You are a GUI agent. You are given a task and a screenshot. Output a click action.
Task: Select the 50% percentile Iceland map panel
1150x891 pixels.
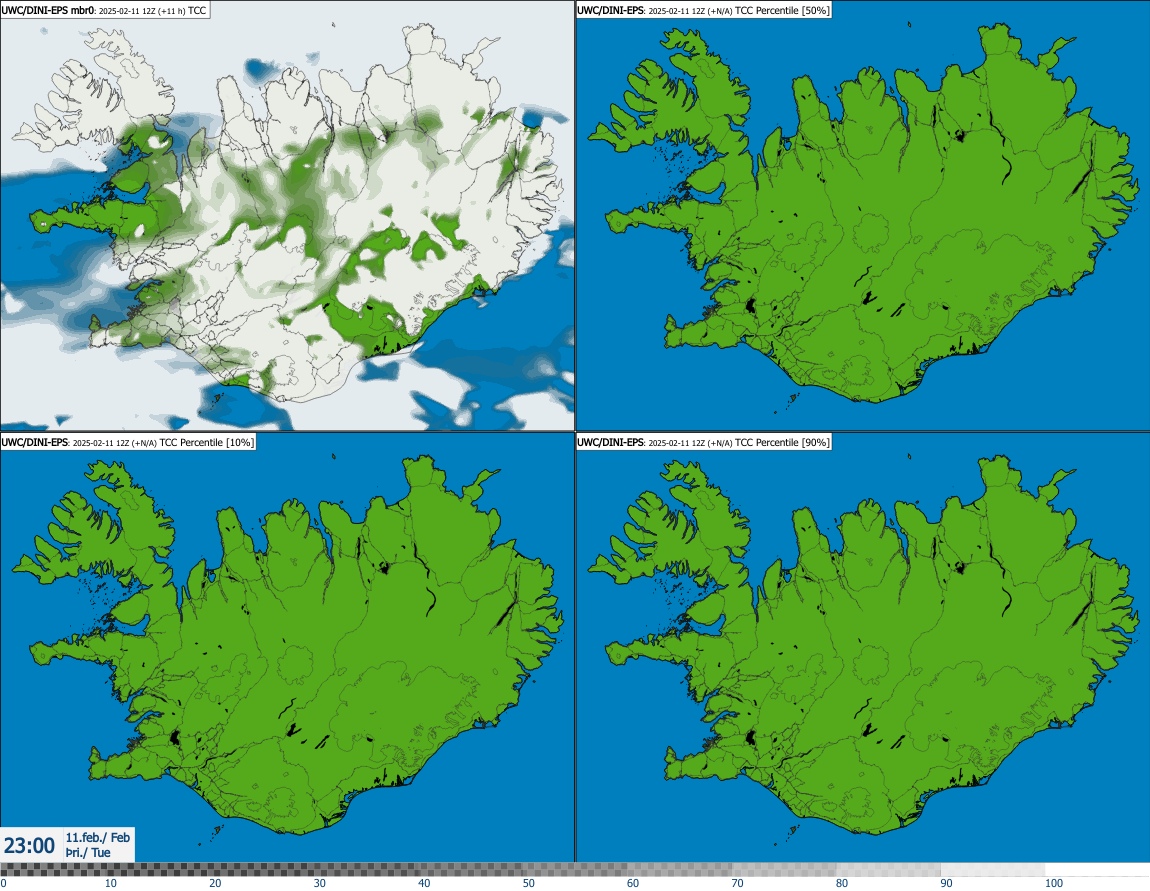tap(862, 216)
